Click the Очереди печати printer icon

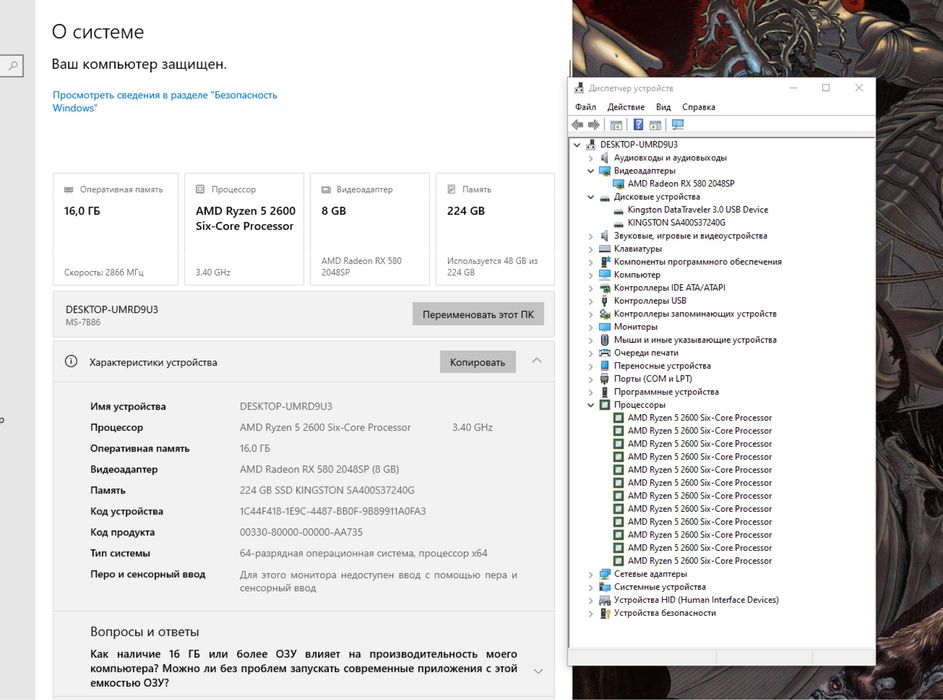(x=604, y=352)
